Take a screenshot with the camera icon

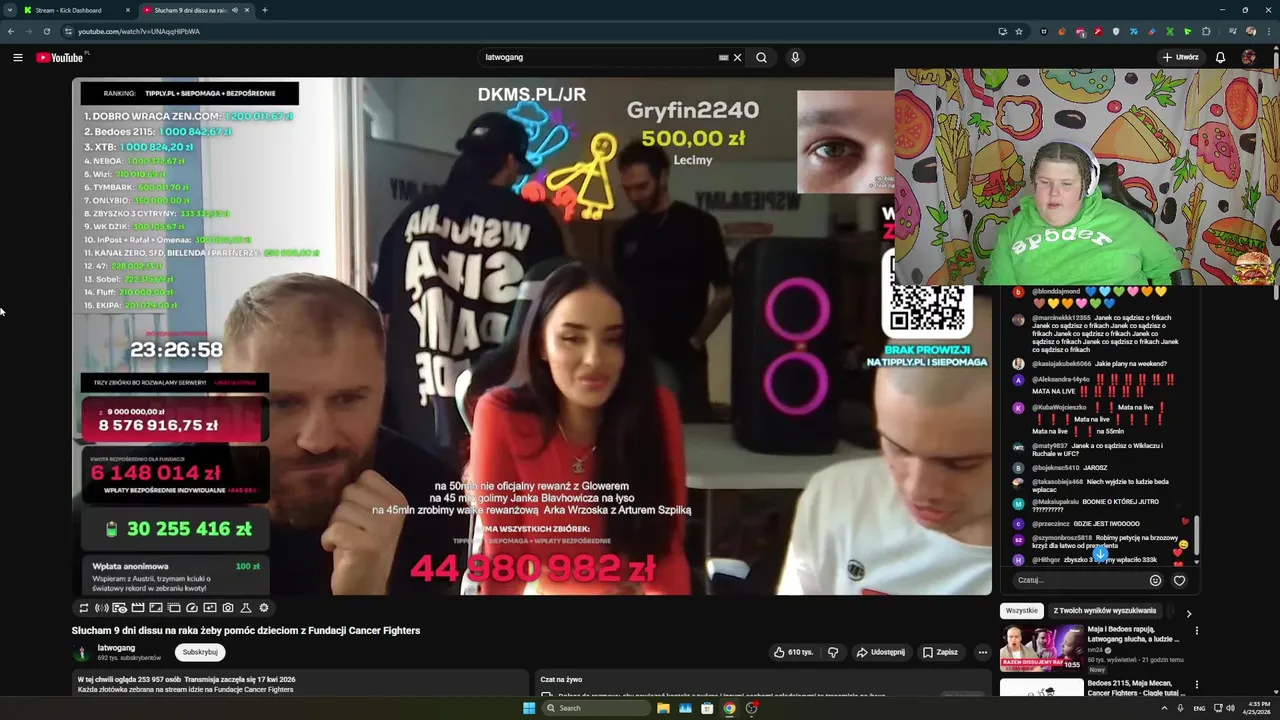[x=228, y=608]
